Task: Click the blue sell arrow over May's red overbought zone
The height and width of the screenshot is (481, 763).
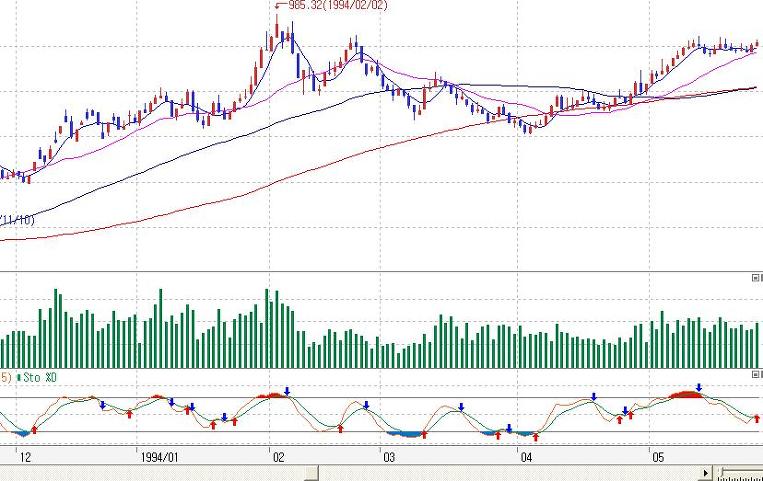Action: click(x=699, y=388)
